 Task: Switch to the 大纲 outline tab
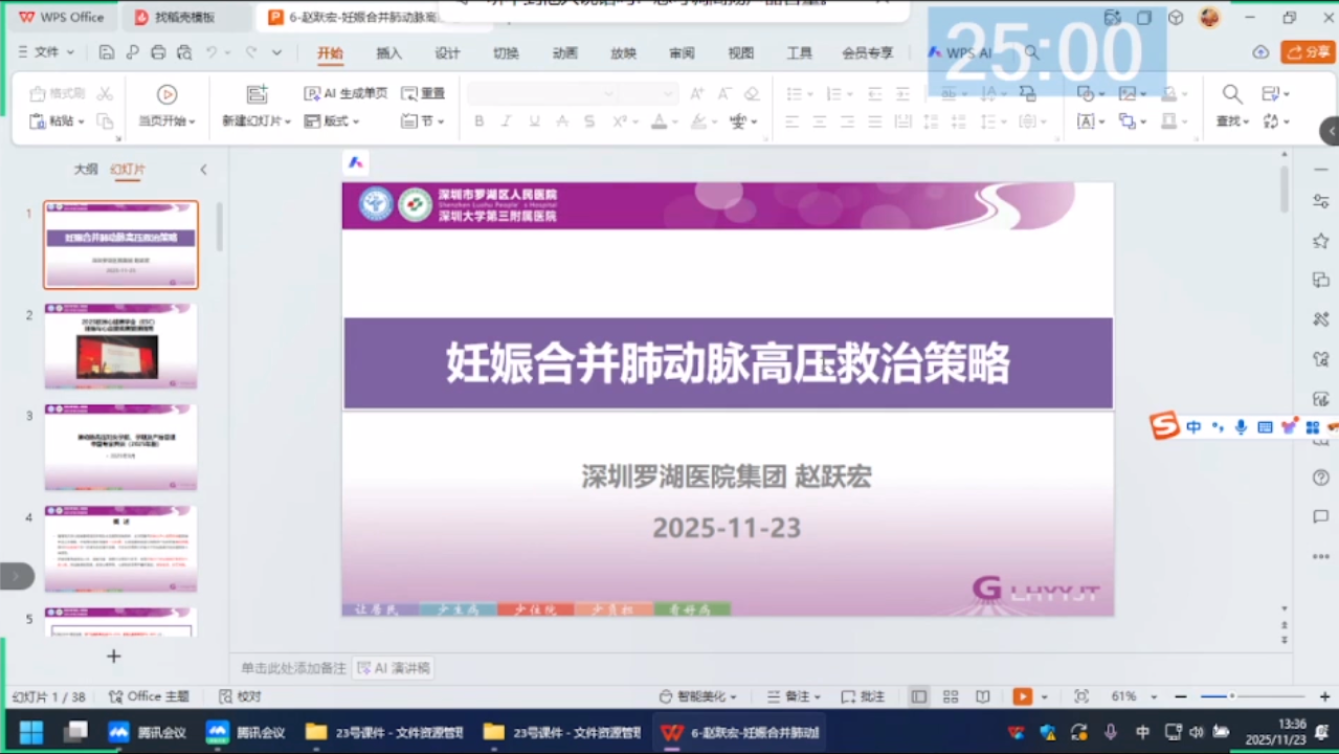pyautogui.click(x=86, y=170)
